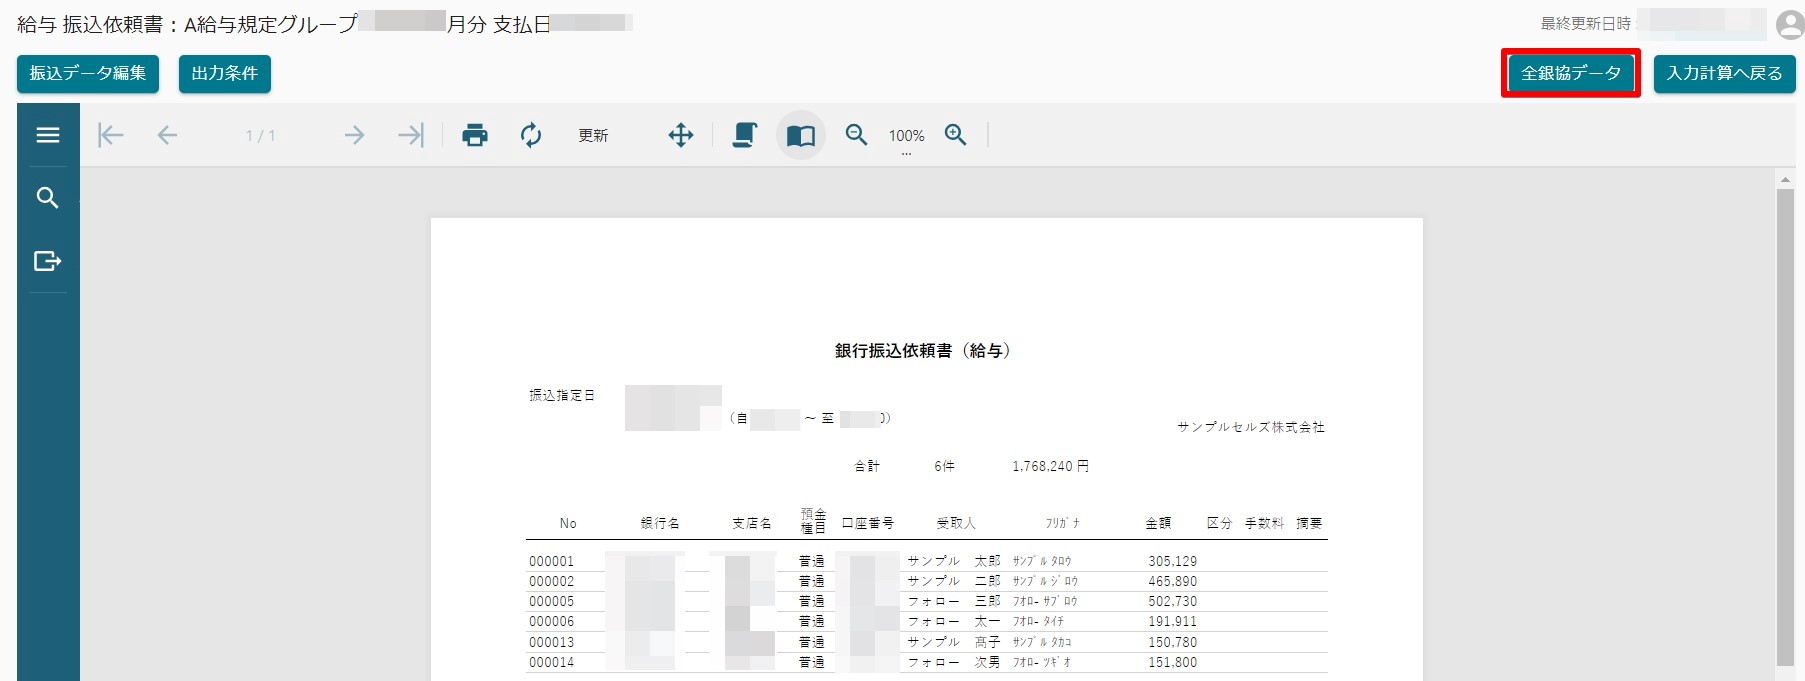Click the 6件 count text
The width and height of the screenshot is (1805, 681).
pyautogui.click(x=945, y=466)
